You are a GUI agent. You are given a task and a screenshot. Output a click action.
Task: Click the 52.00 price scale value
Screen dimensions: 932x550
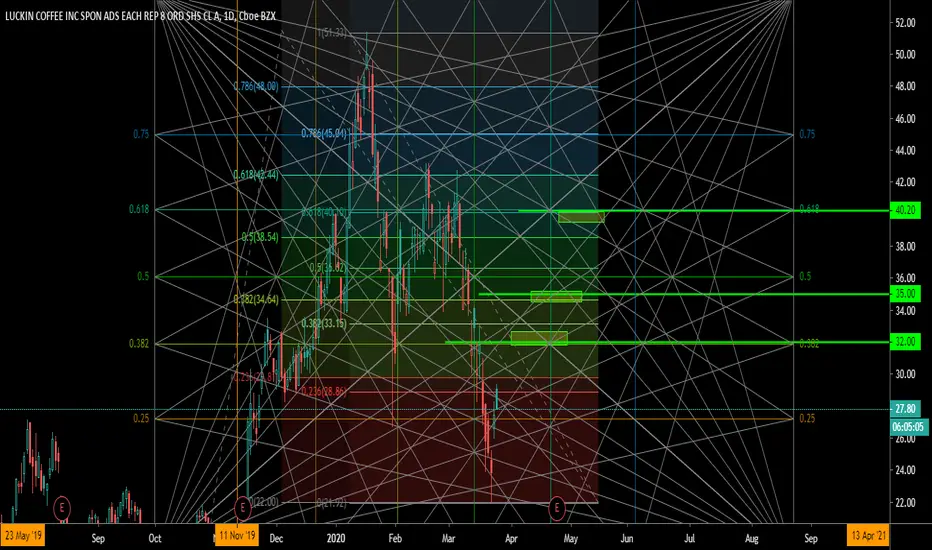pos(905,23)
